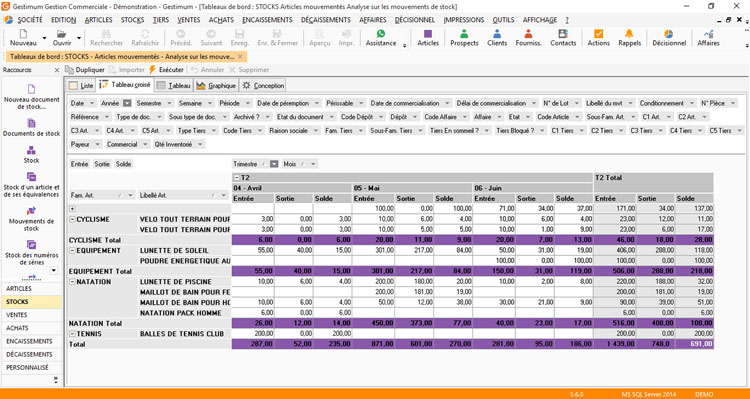Open the Stock shortcut in sidebar
Image resolution: width=750 pixels, height=399 pixels.
point(32,155)
